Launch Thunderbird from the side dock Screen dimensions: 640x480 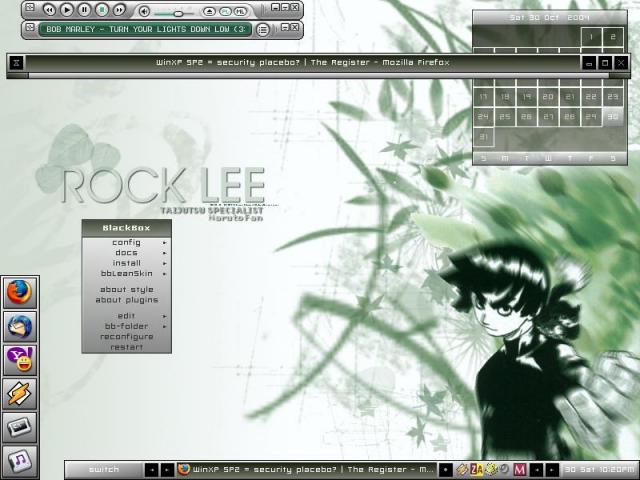(x=20, y=327)
